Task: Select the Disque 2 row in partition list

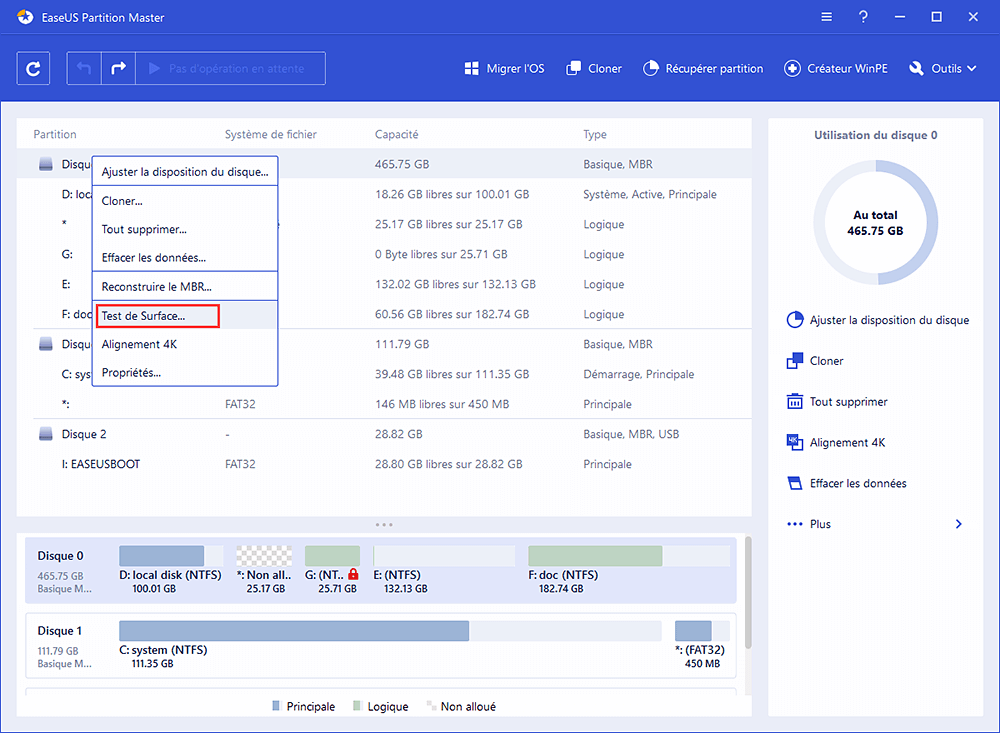Action: click(x=384, y=434)
